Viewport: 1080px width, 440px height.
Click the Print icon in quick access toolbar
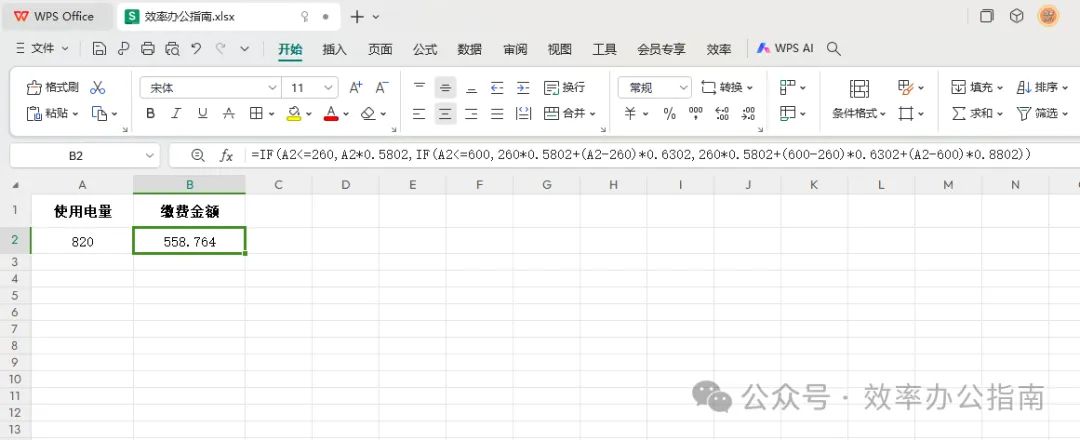[x=147, y=49]
